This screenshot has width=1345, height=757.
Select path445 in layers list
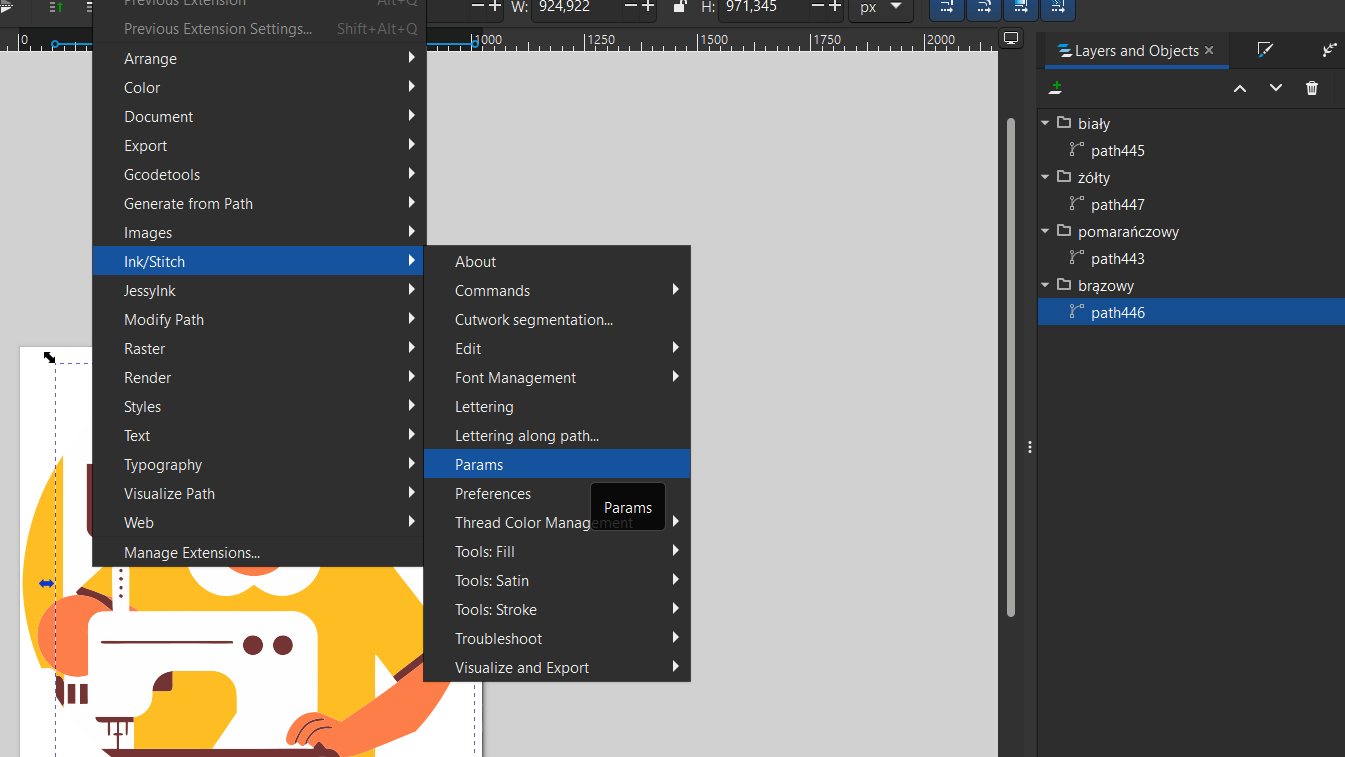point(1191,151)
